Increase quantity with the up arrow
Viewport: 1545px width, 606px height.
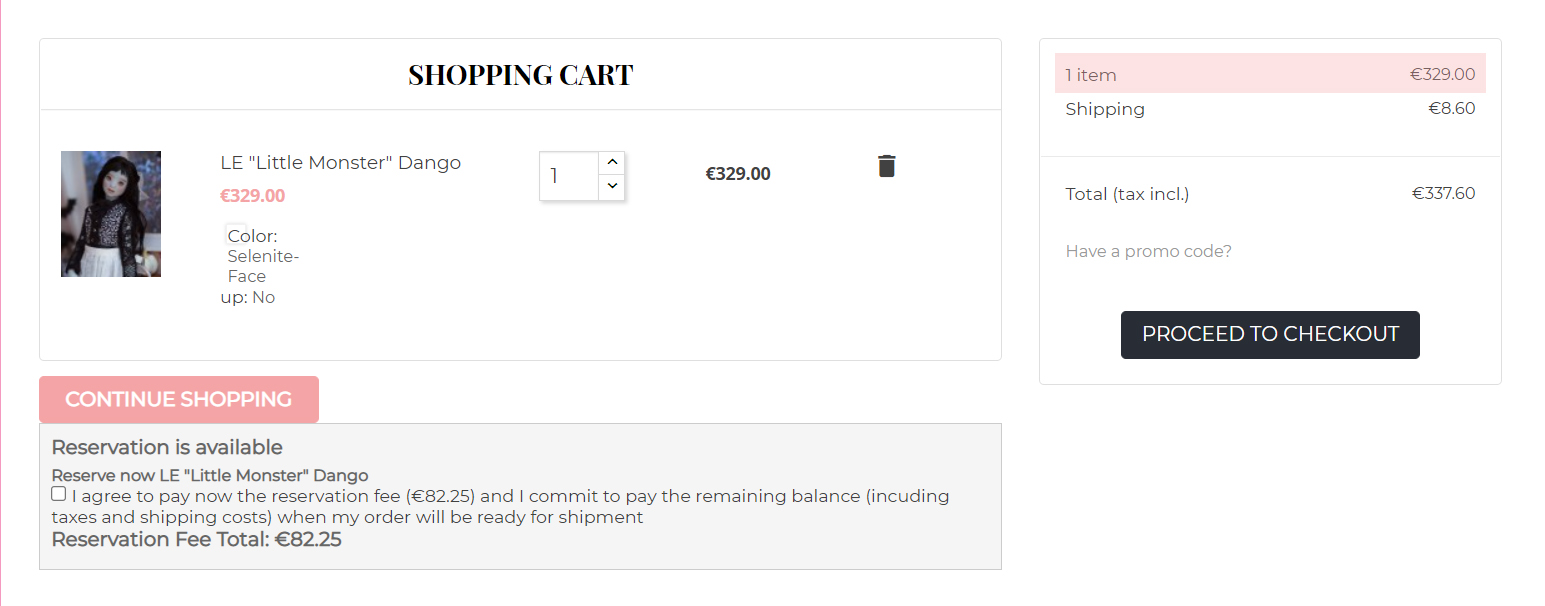pyautogui.click(x=612, y=163)
